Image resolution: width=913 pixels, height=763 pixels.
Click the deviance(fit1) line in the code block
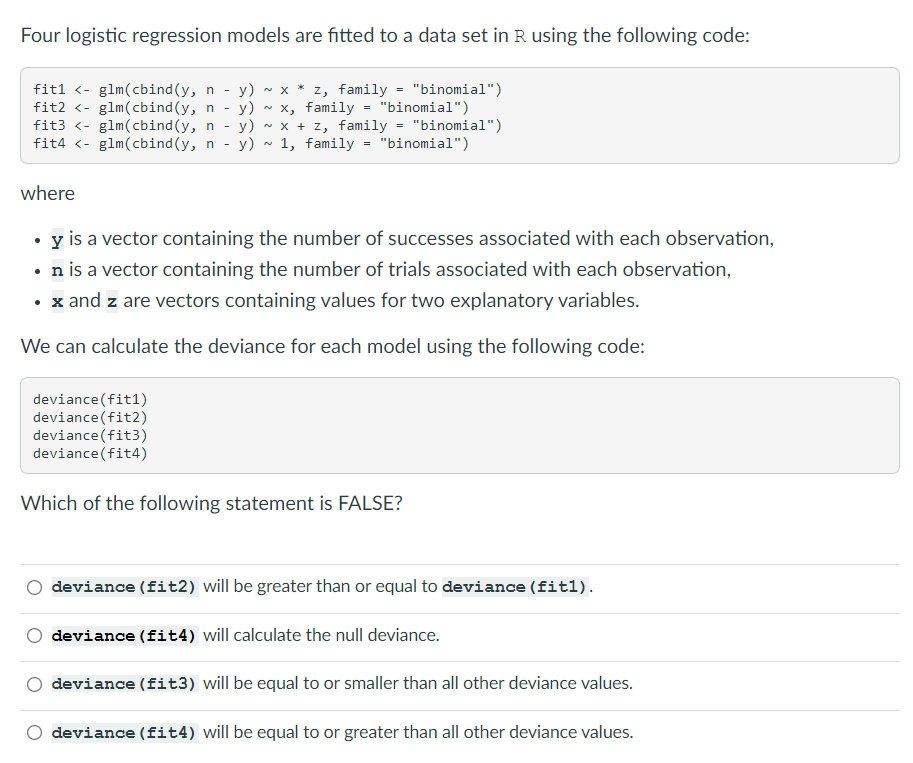point(90,400)
